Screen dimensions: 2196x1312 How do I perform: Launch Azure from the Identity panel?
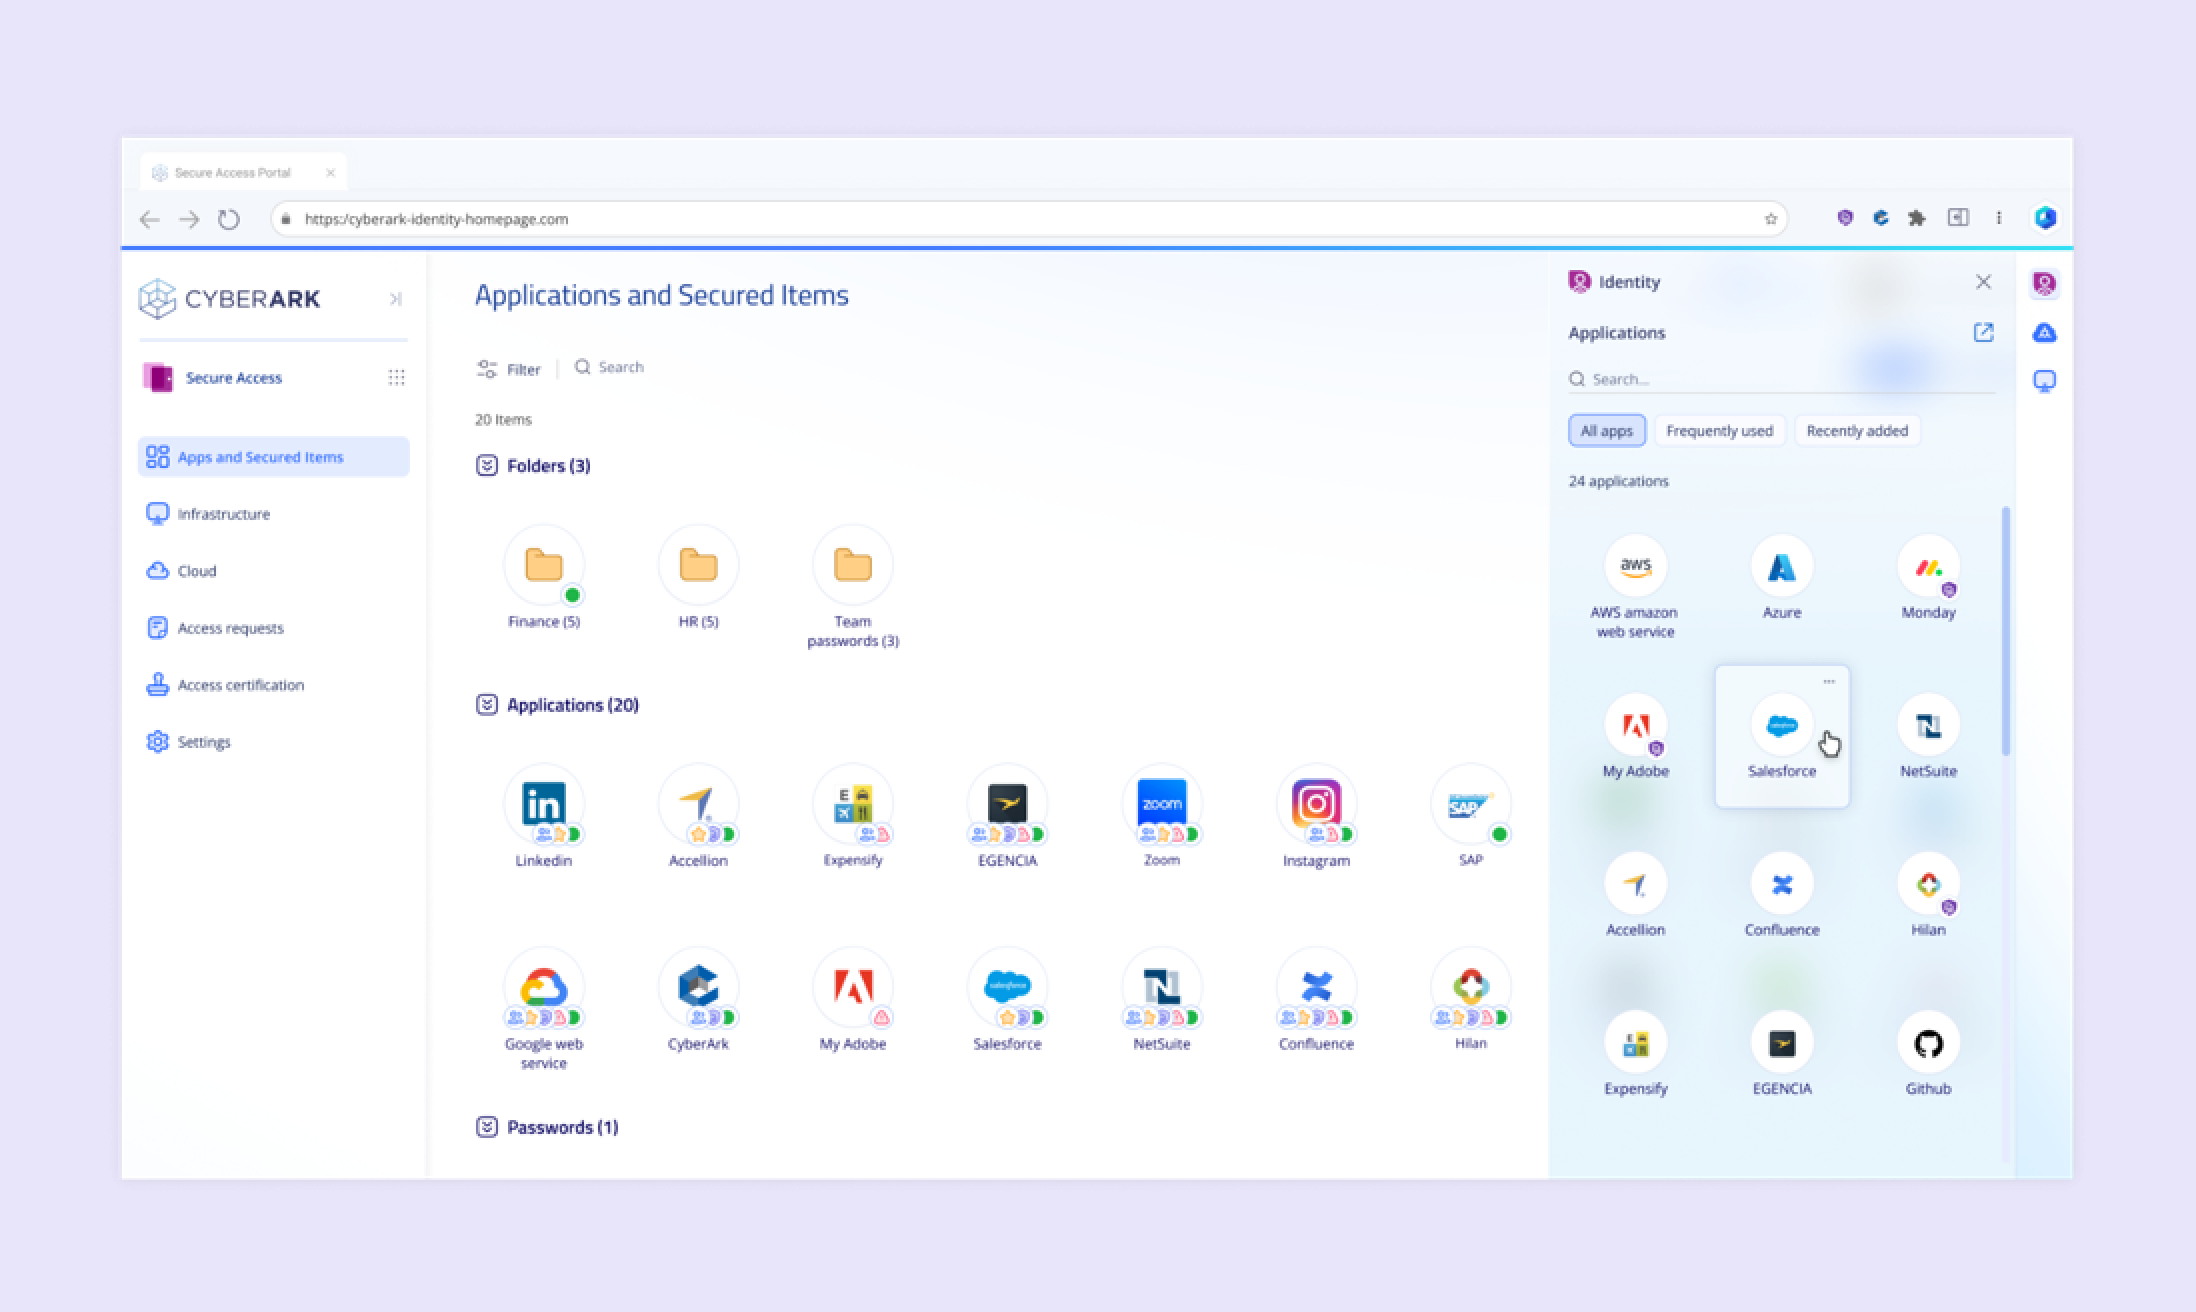pos(1781,567)
